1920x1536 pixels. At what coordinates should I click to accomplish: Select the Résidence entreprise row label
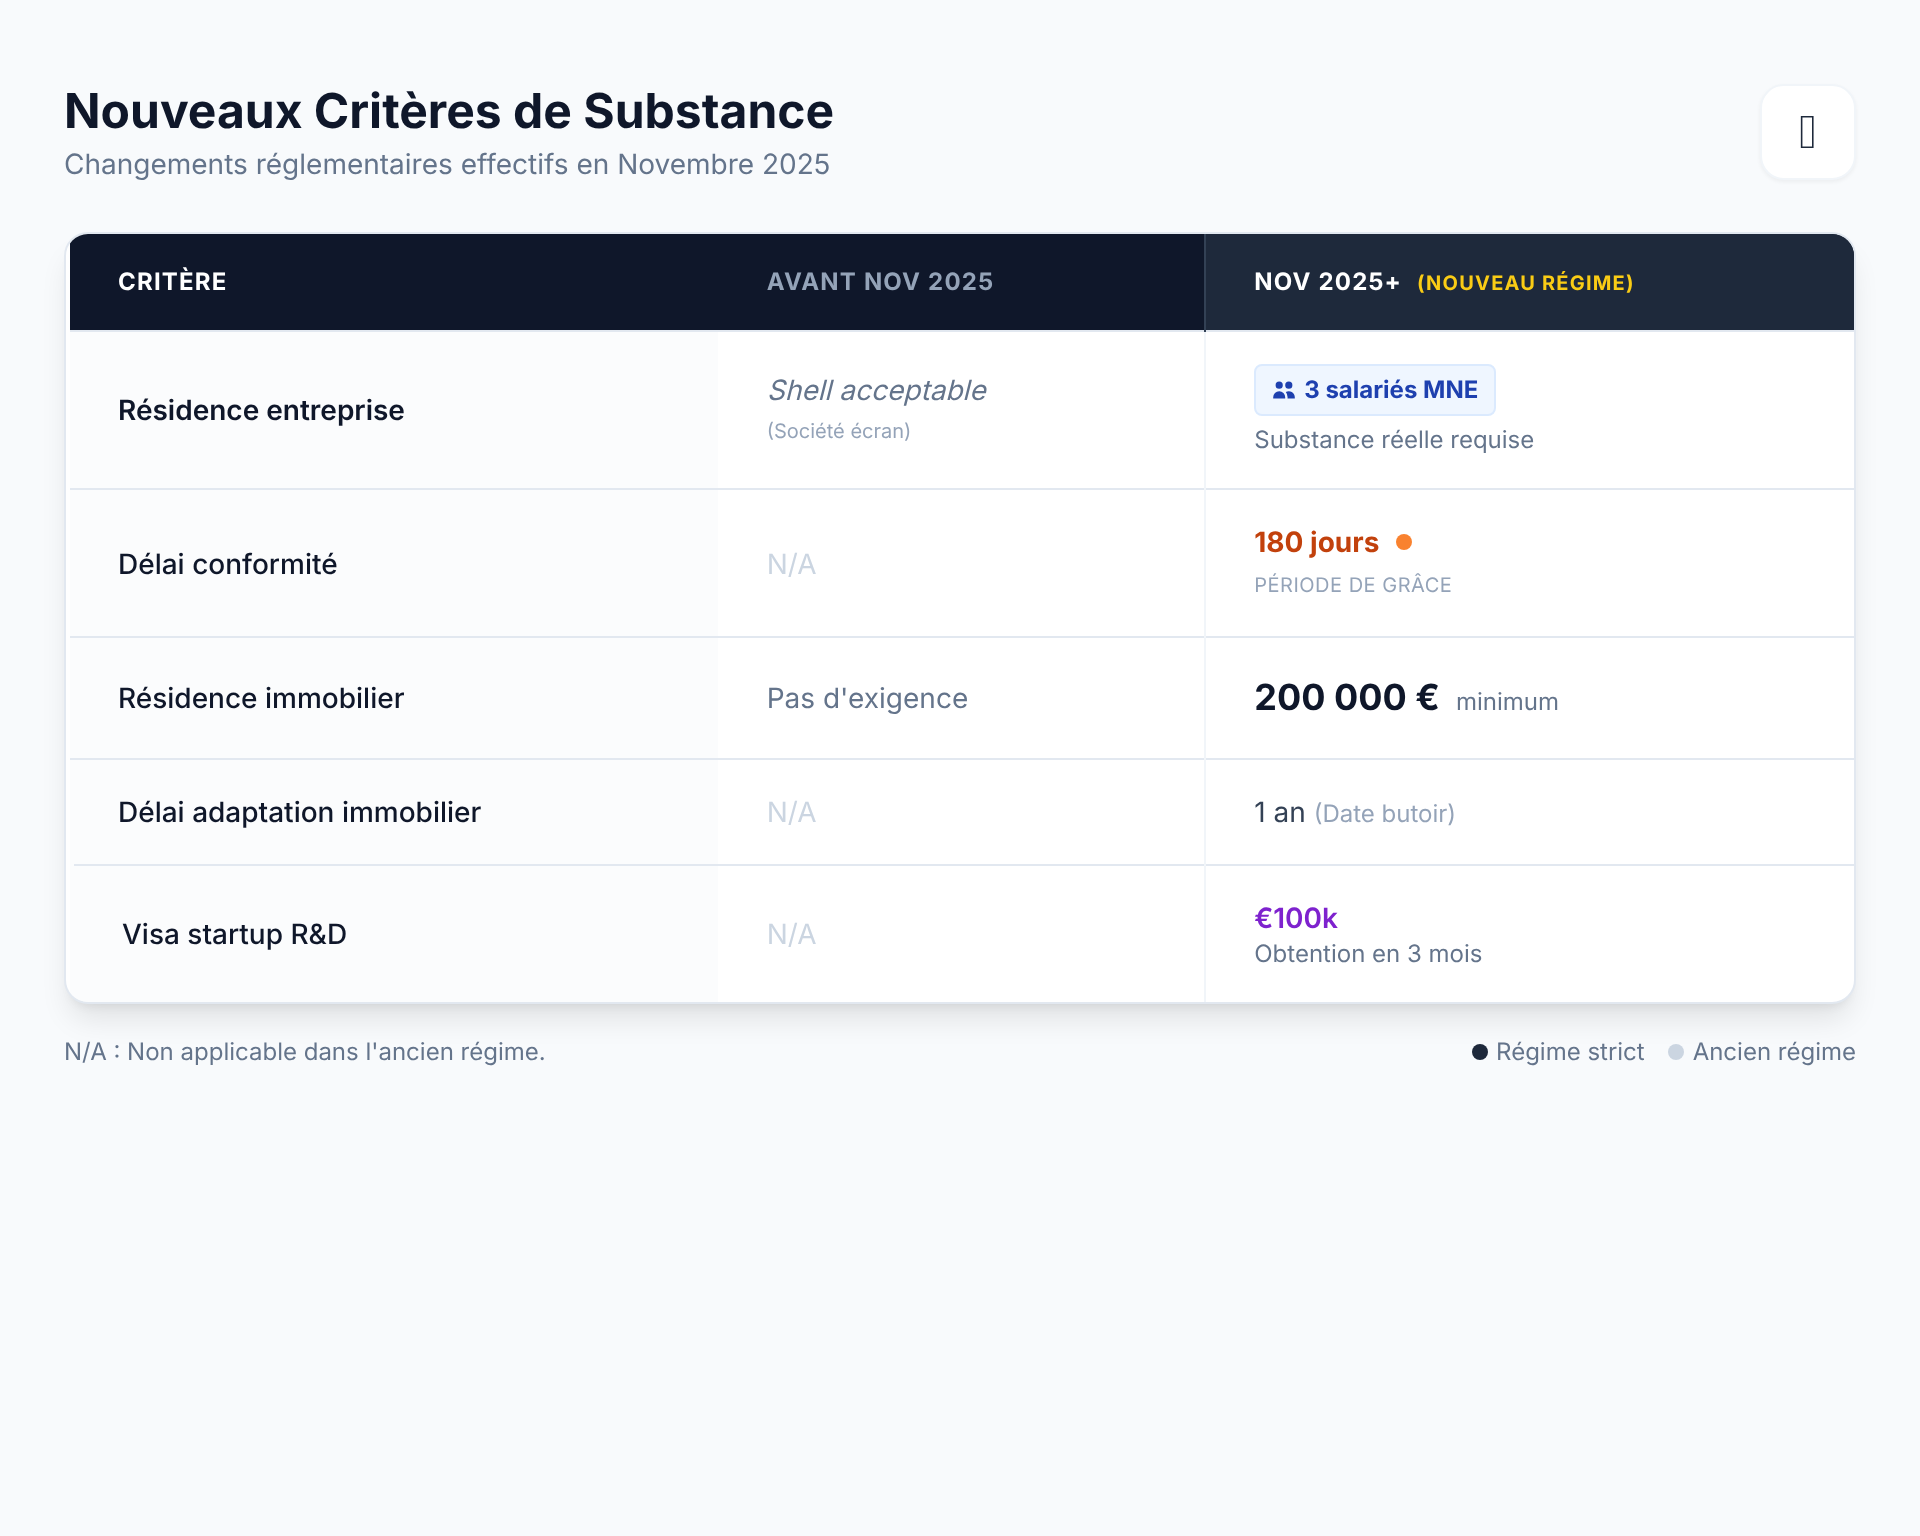point(261,410)
